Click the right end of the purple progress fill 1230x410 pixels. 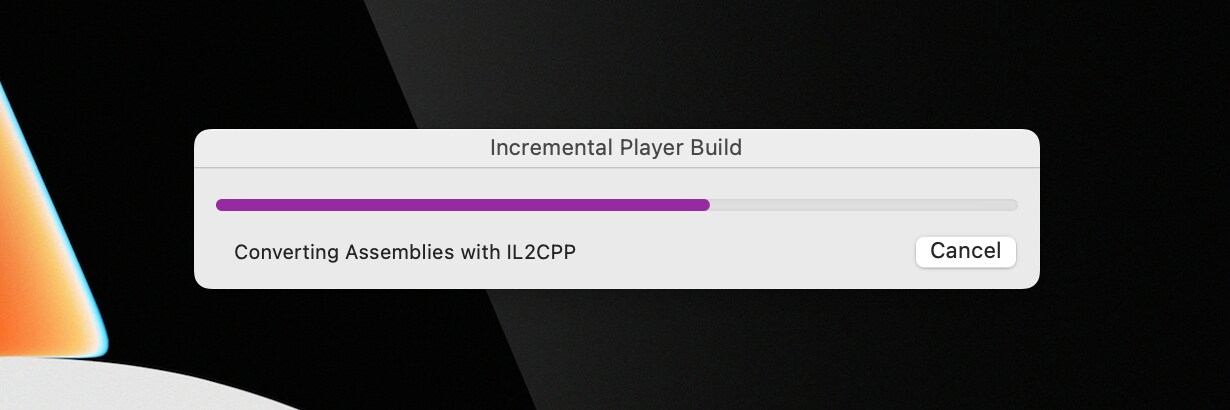coord(705,205)
